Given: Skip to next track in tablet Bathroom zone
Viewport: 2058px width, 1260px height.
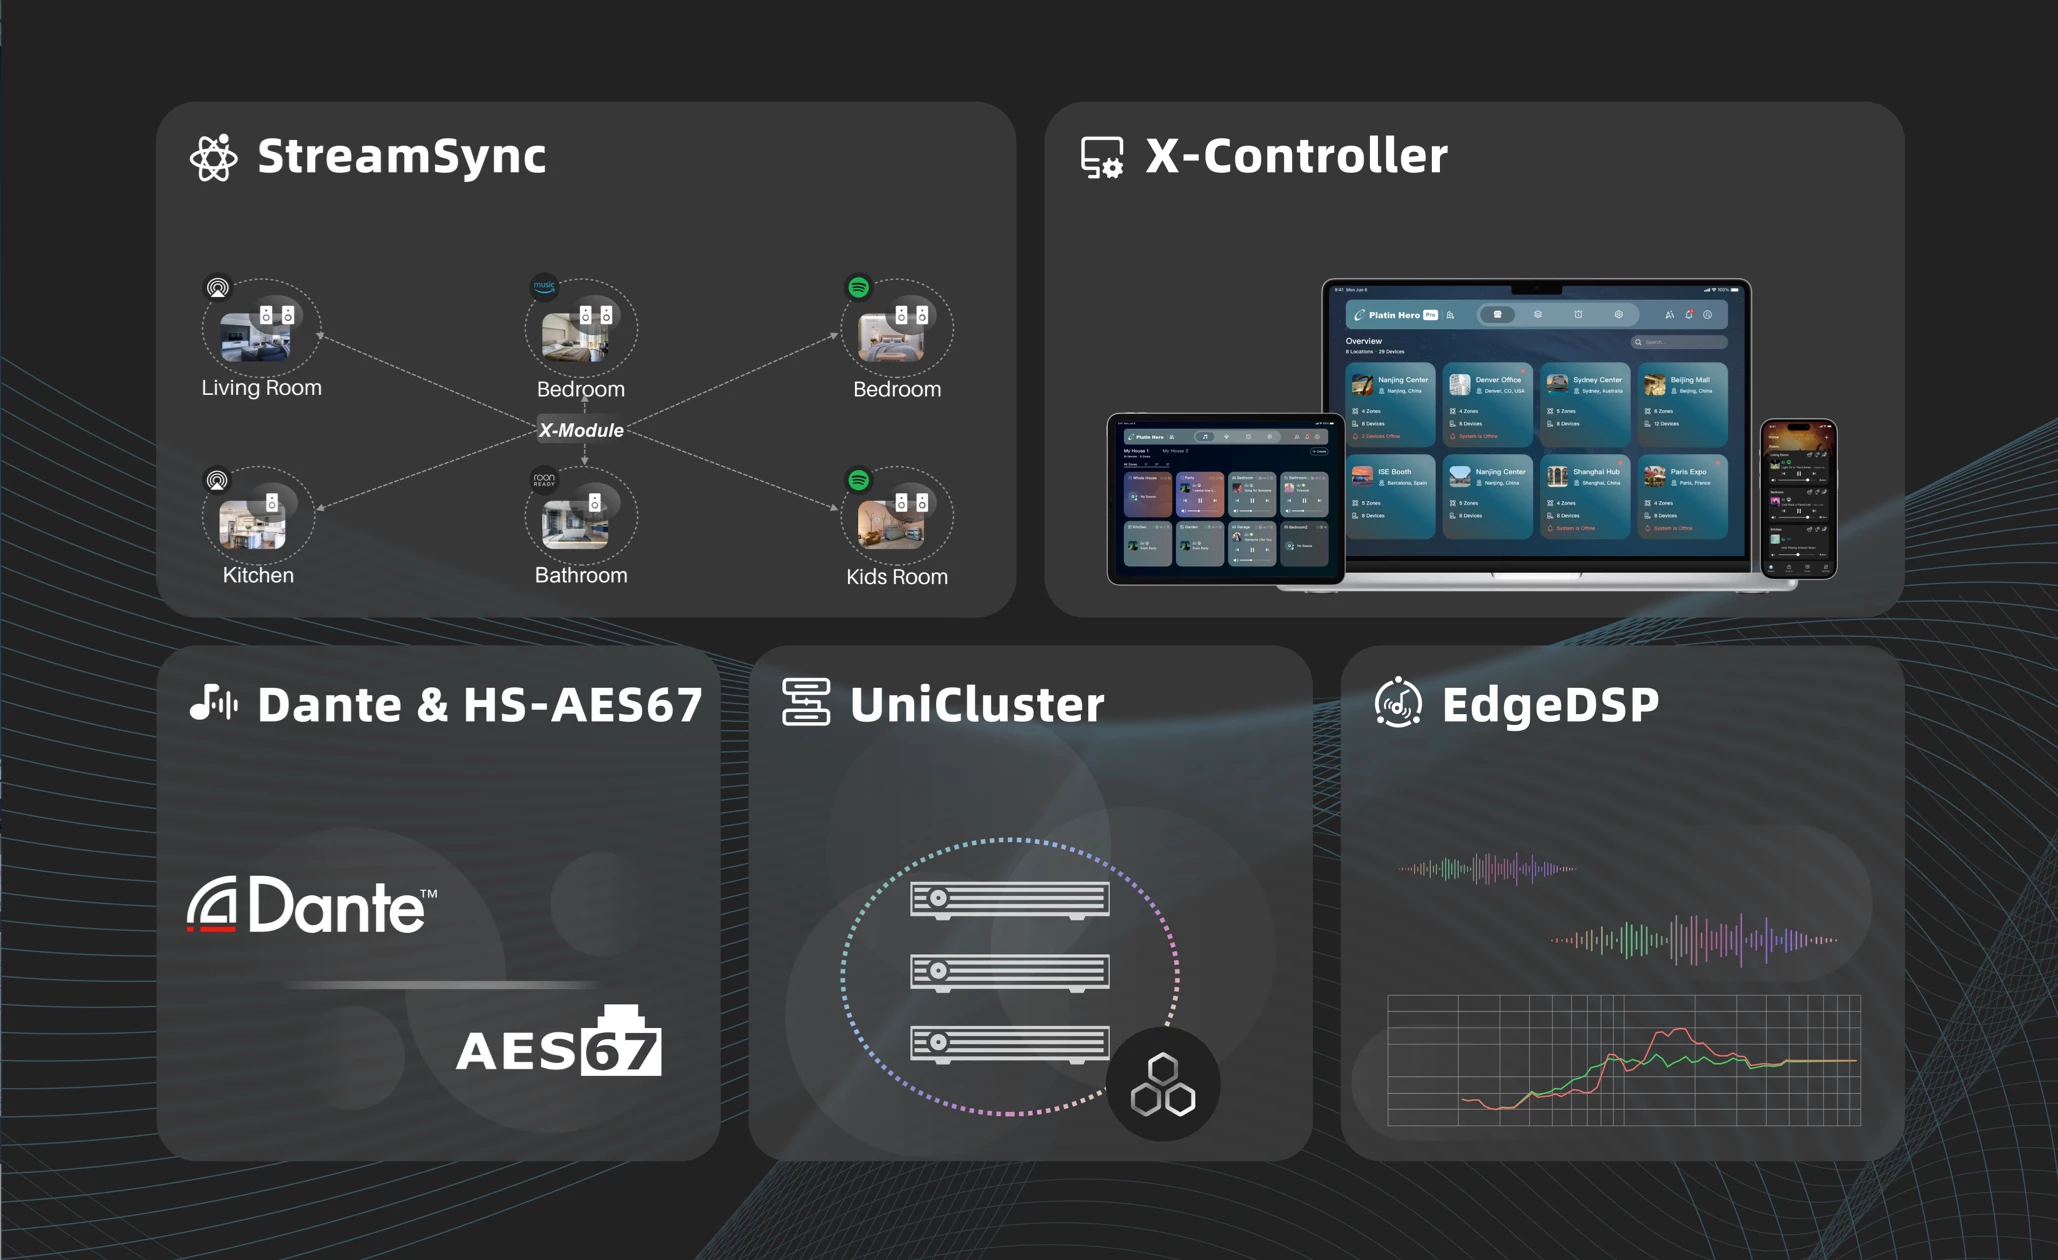Looking at the screenshot, I should pyautogui.click(x=1319, y=501).
